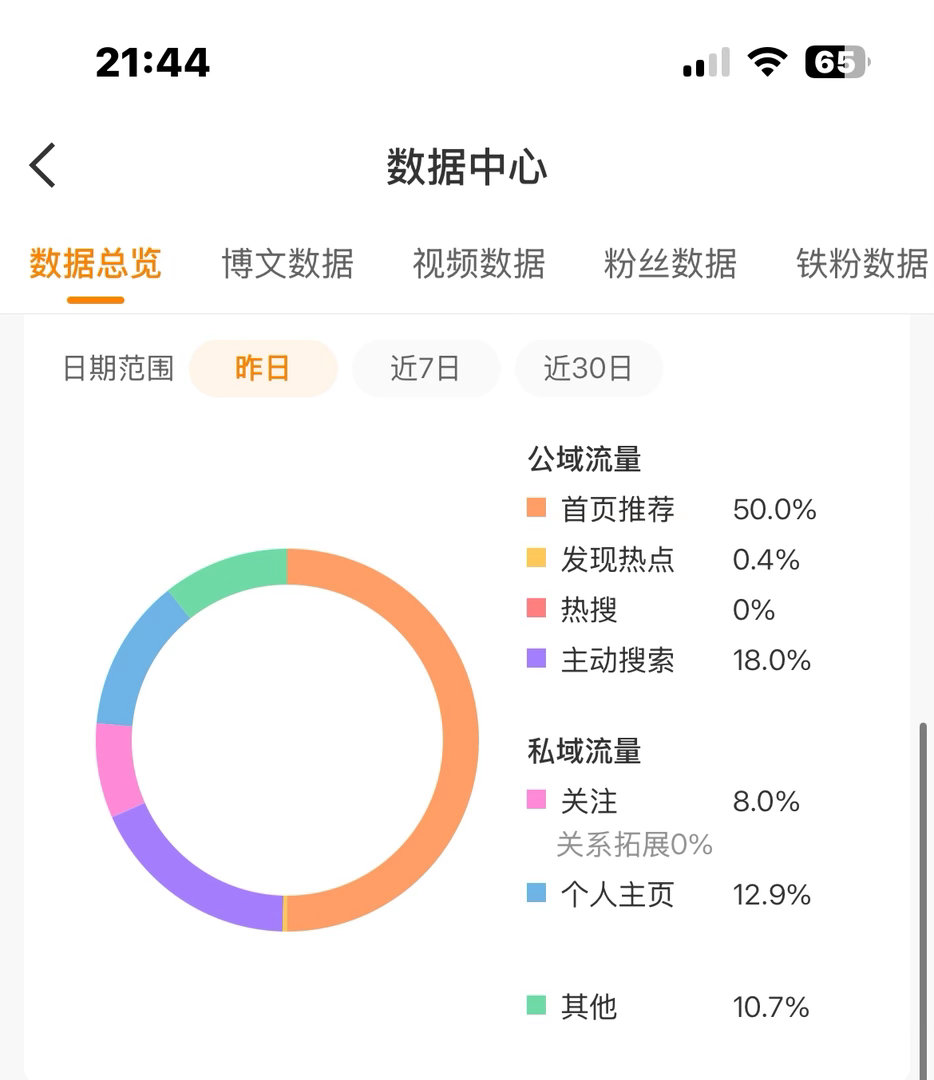934x1080 pixels.
Task: Click the orange 首页推荐 legend swatch
Action: pyautogui.click(x=536, y=508)
